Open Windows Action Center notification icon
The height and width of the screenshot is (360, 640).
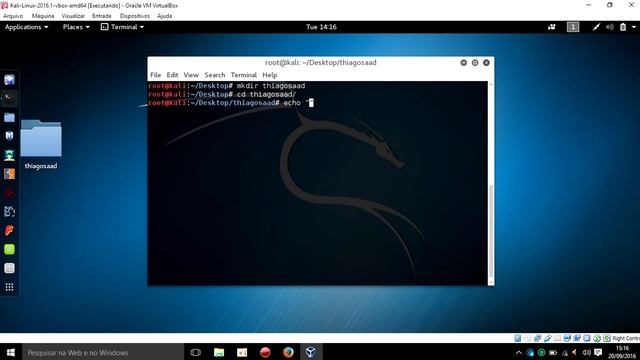tap(598, 352)
